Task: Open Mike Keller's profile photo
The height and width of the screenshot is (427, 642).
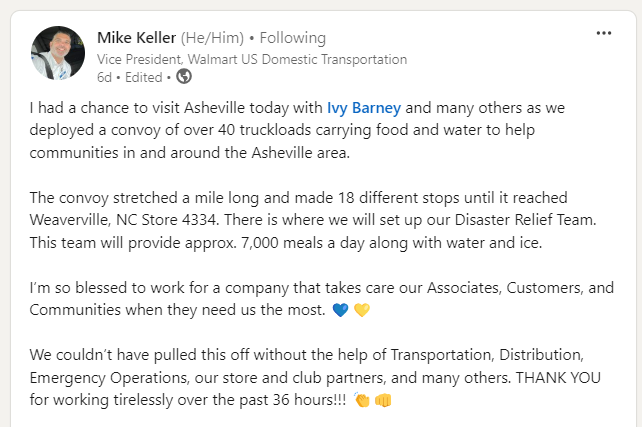Action: (58, 53)
